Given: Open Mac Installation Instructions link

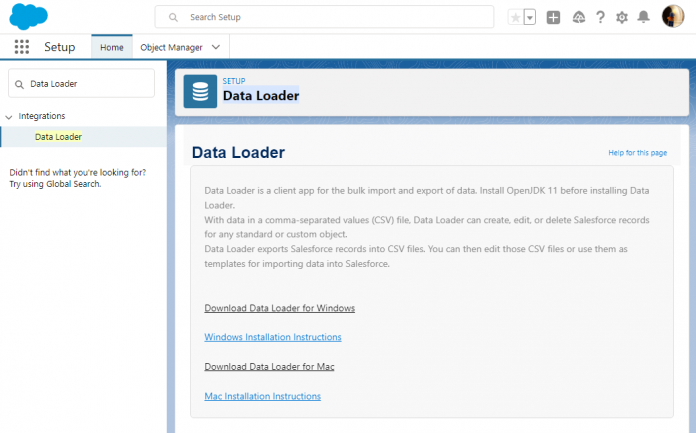Looking at the screenshot, I should tap(262, 396).
